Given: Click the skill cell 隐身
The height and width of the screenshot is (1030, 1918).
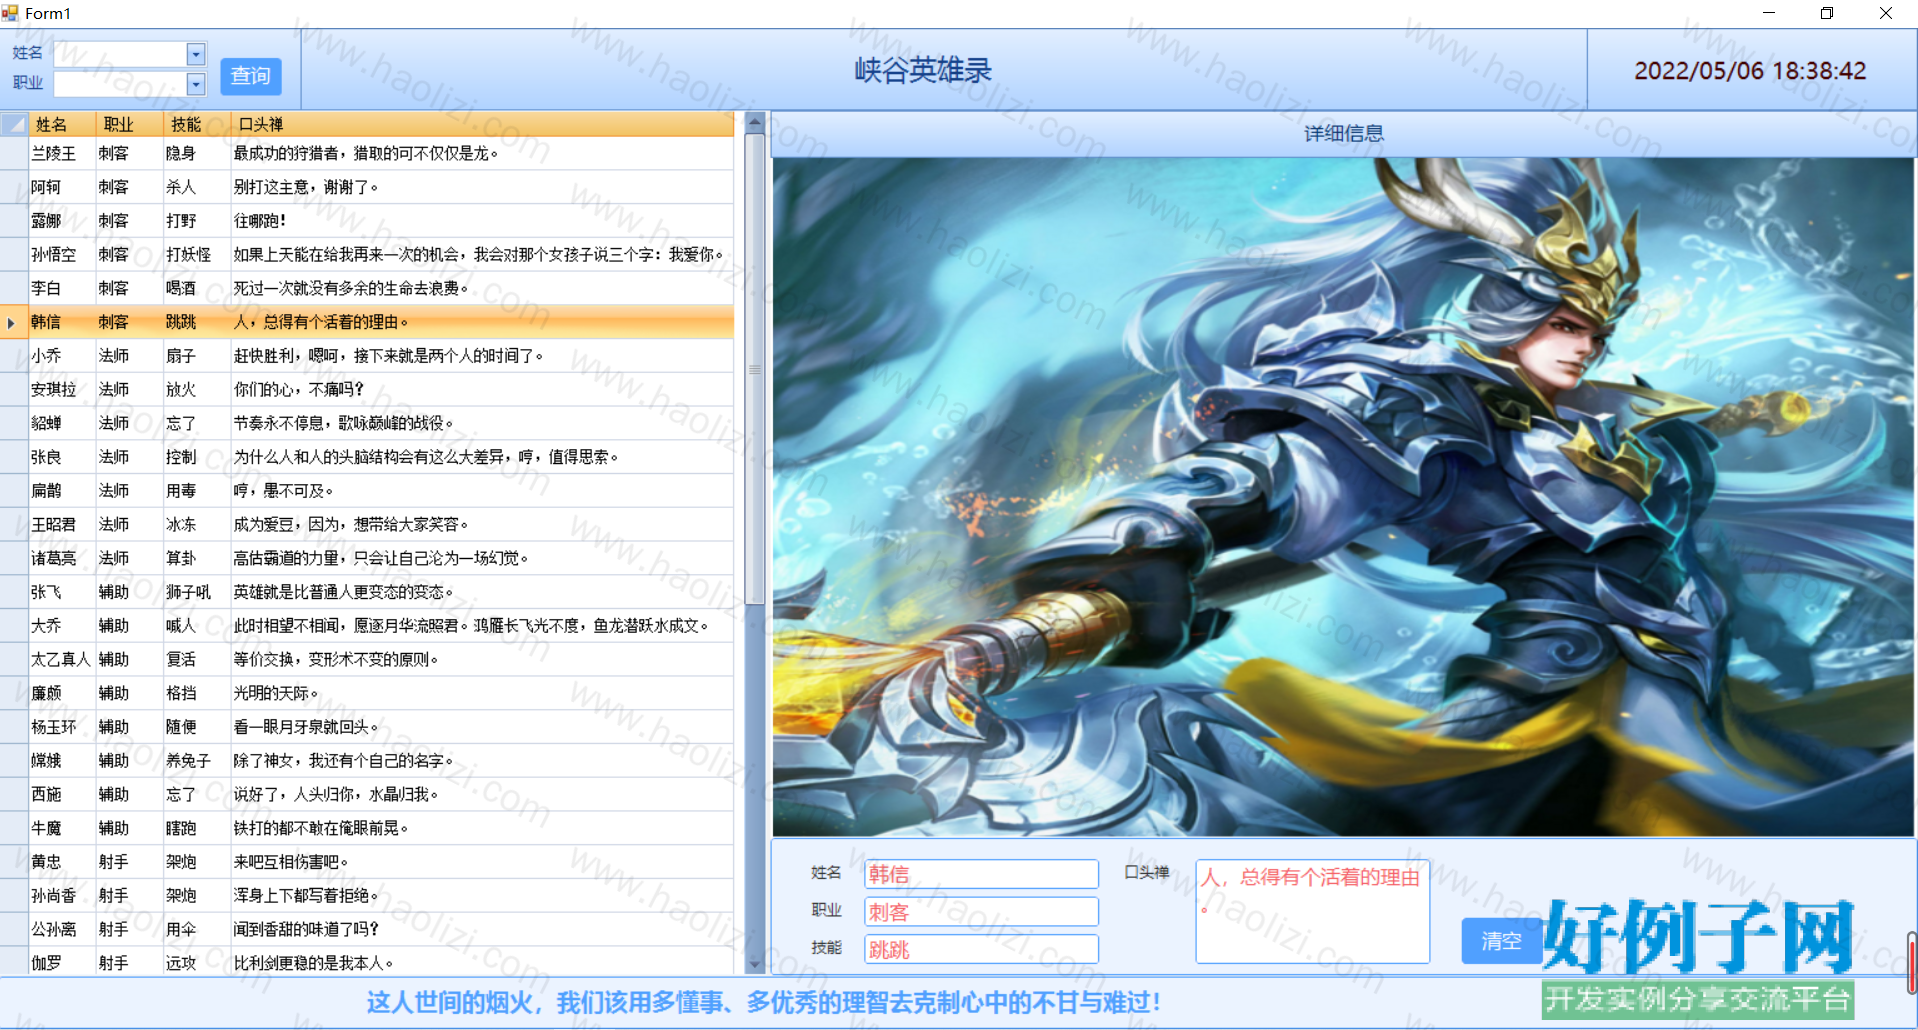Looking at the screenshot, I should [196, 153].
